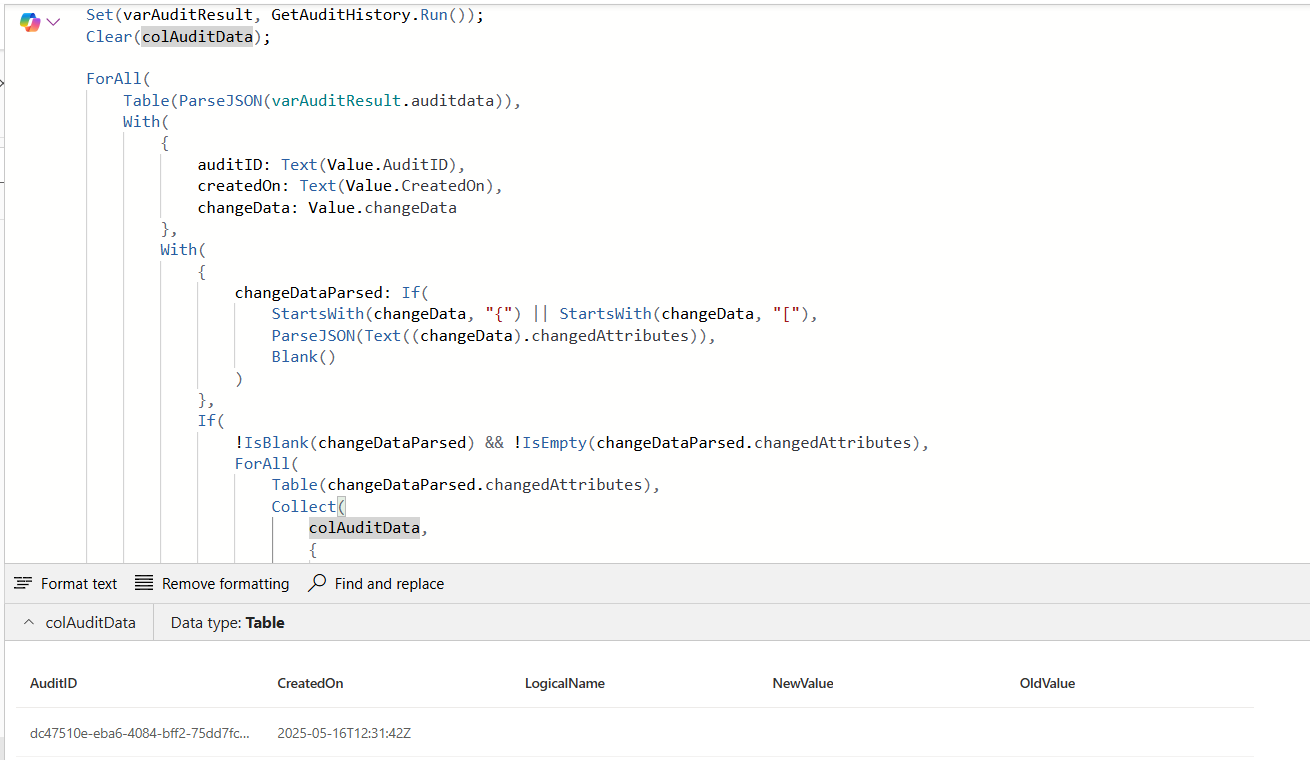1310x760 pixels.
Task: Click GetAuditHistory.Run() in first line
Action: (373, 15)
